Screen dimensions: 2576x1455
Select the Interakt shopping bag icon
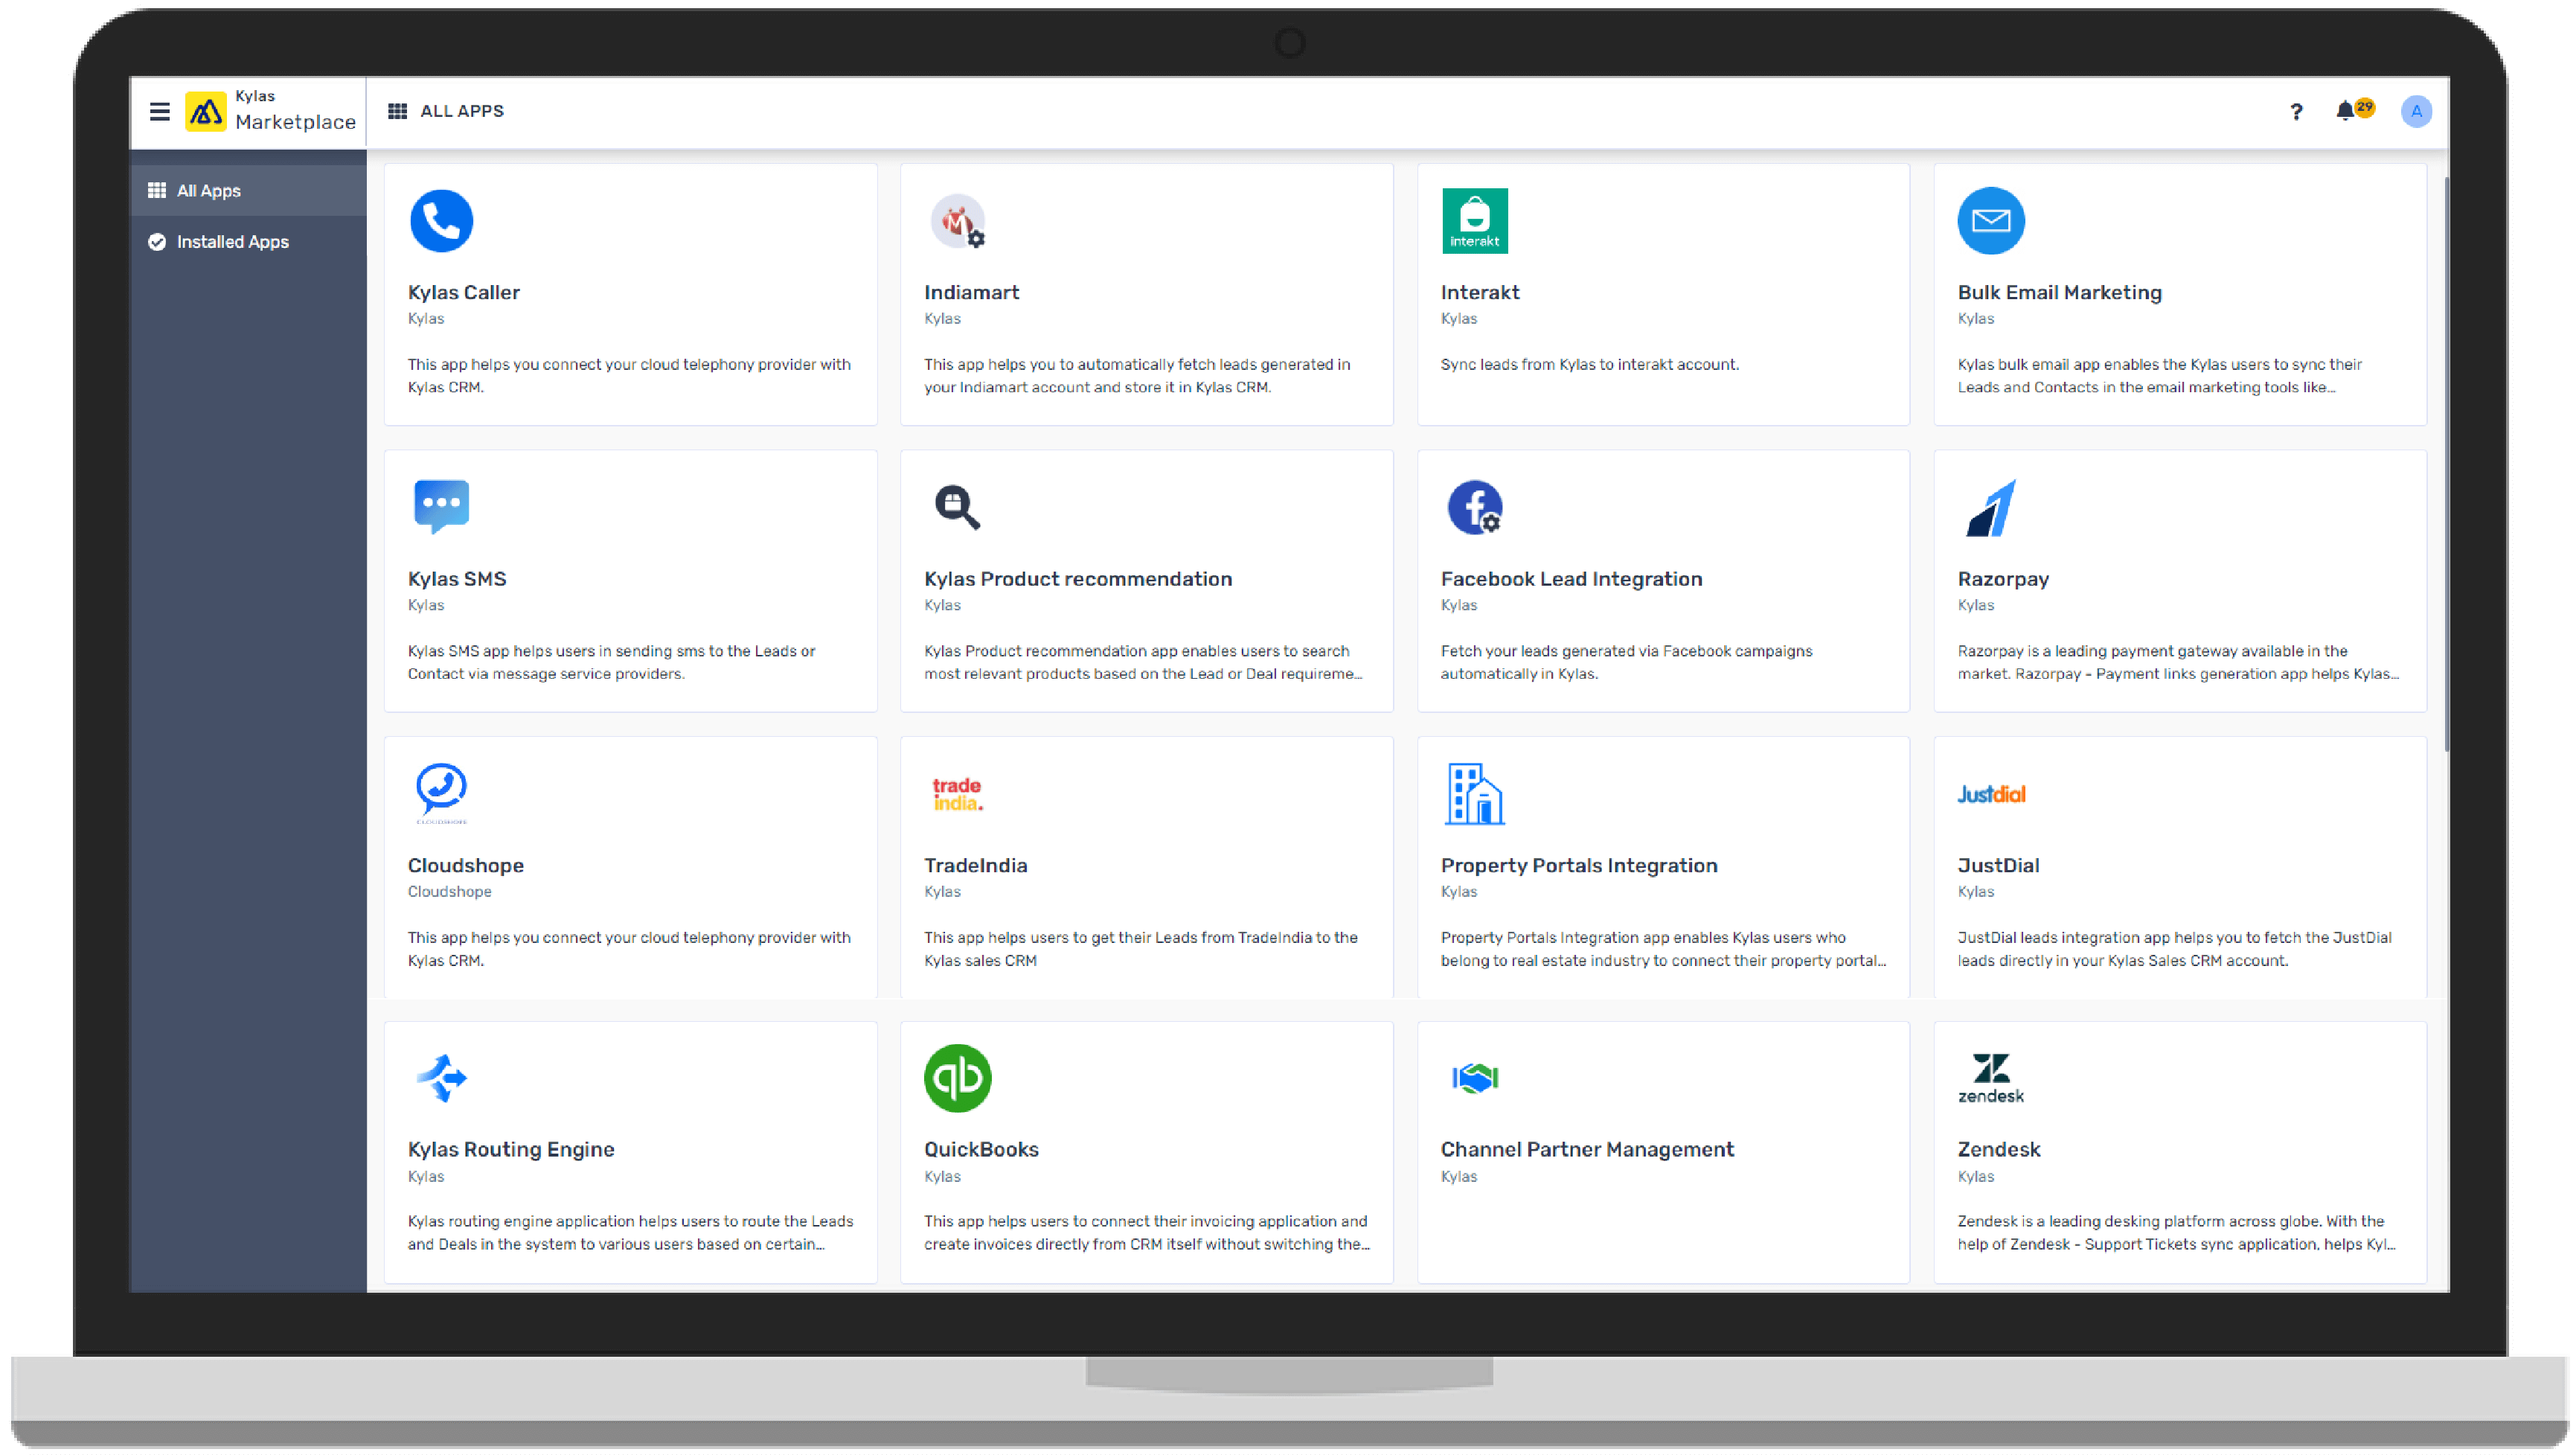(1474, 219)
